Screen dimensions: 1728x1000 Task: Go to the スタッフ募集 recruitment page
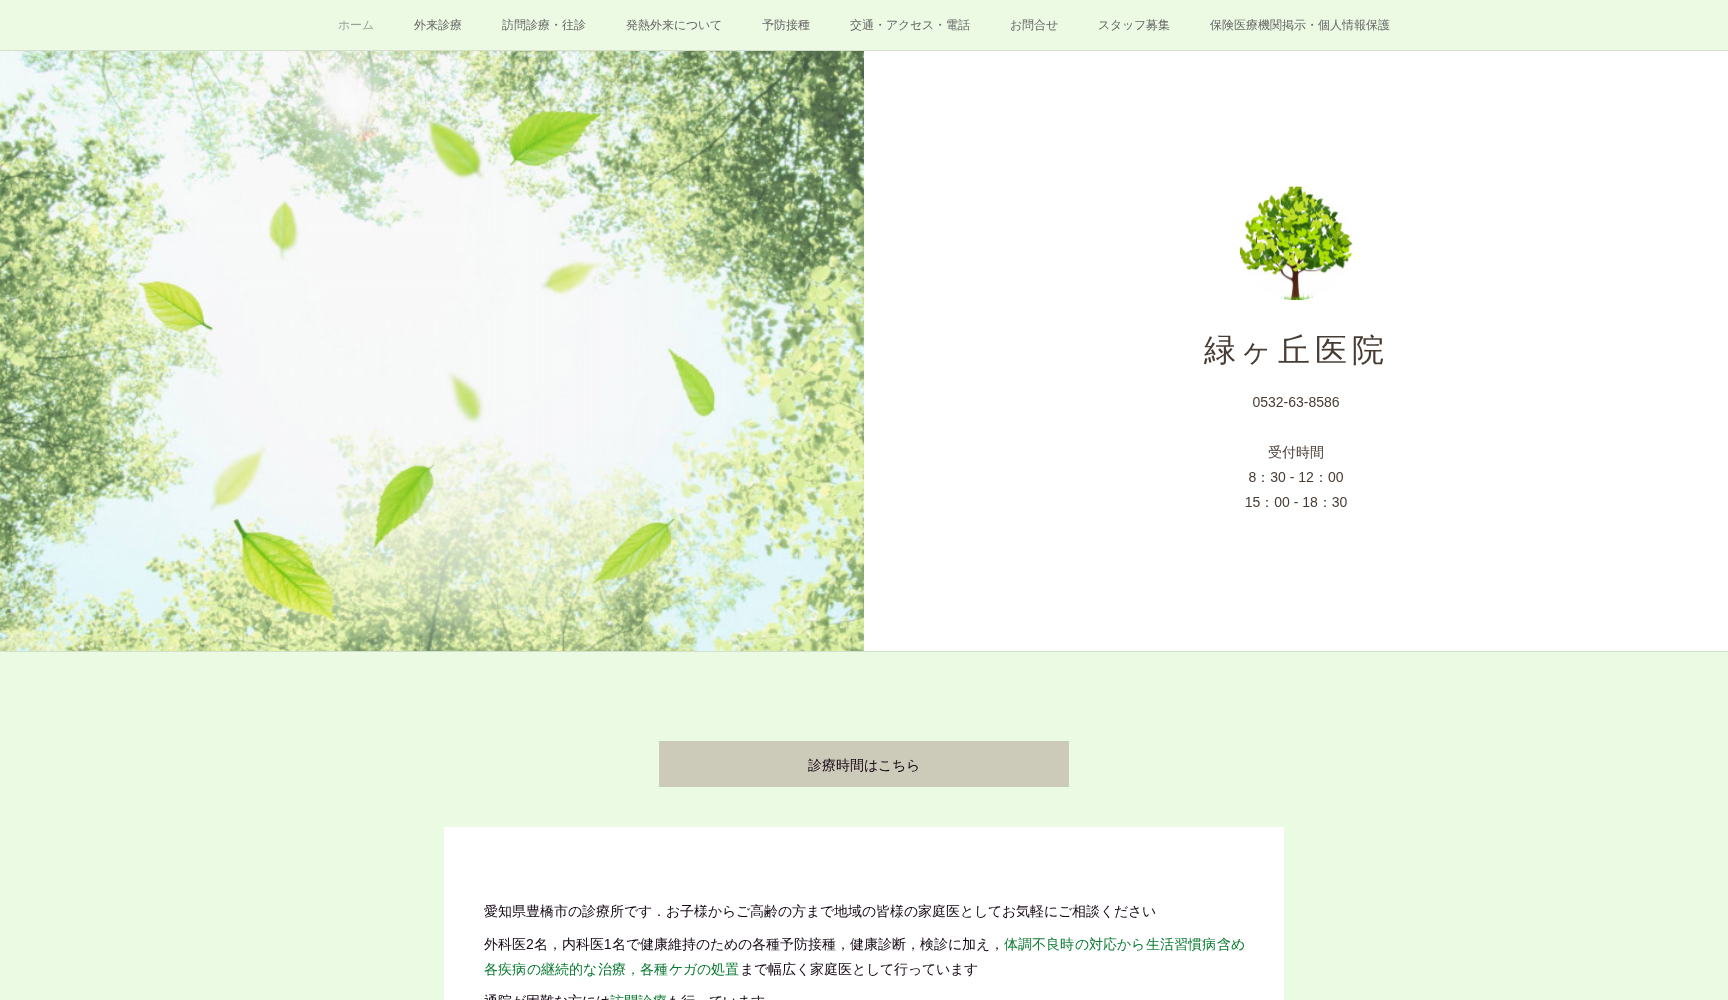(1133, 25)
